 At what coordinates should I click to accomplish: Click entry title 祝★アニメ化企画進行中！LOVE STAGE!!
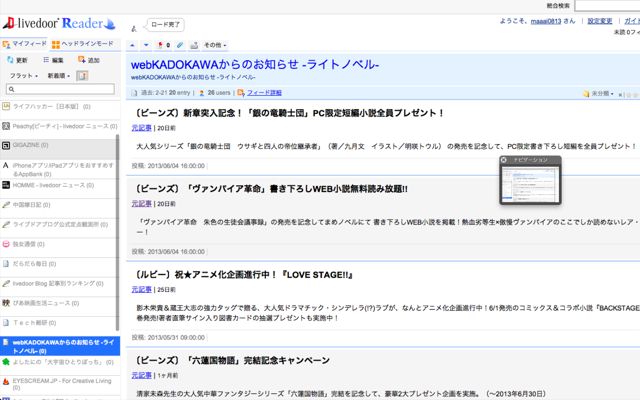(x=244, y=275)
